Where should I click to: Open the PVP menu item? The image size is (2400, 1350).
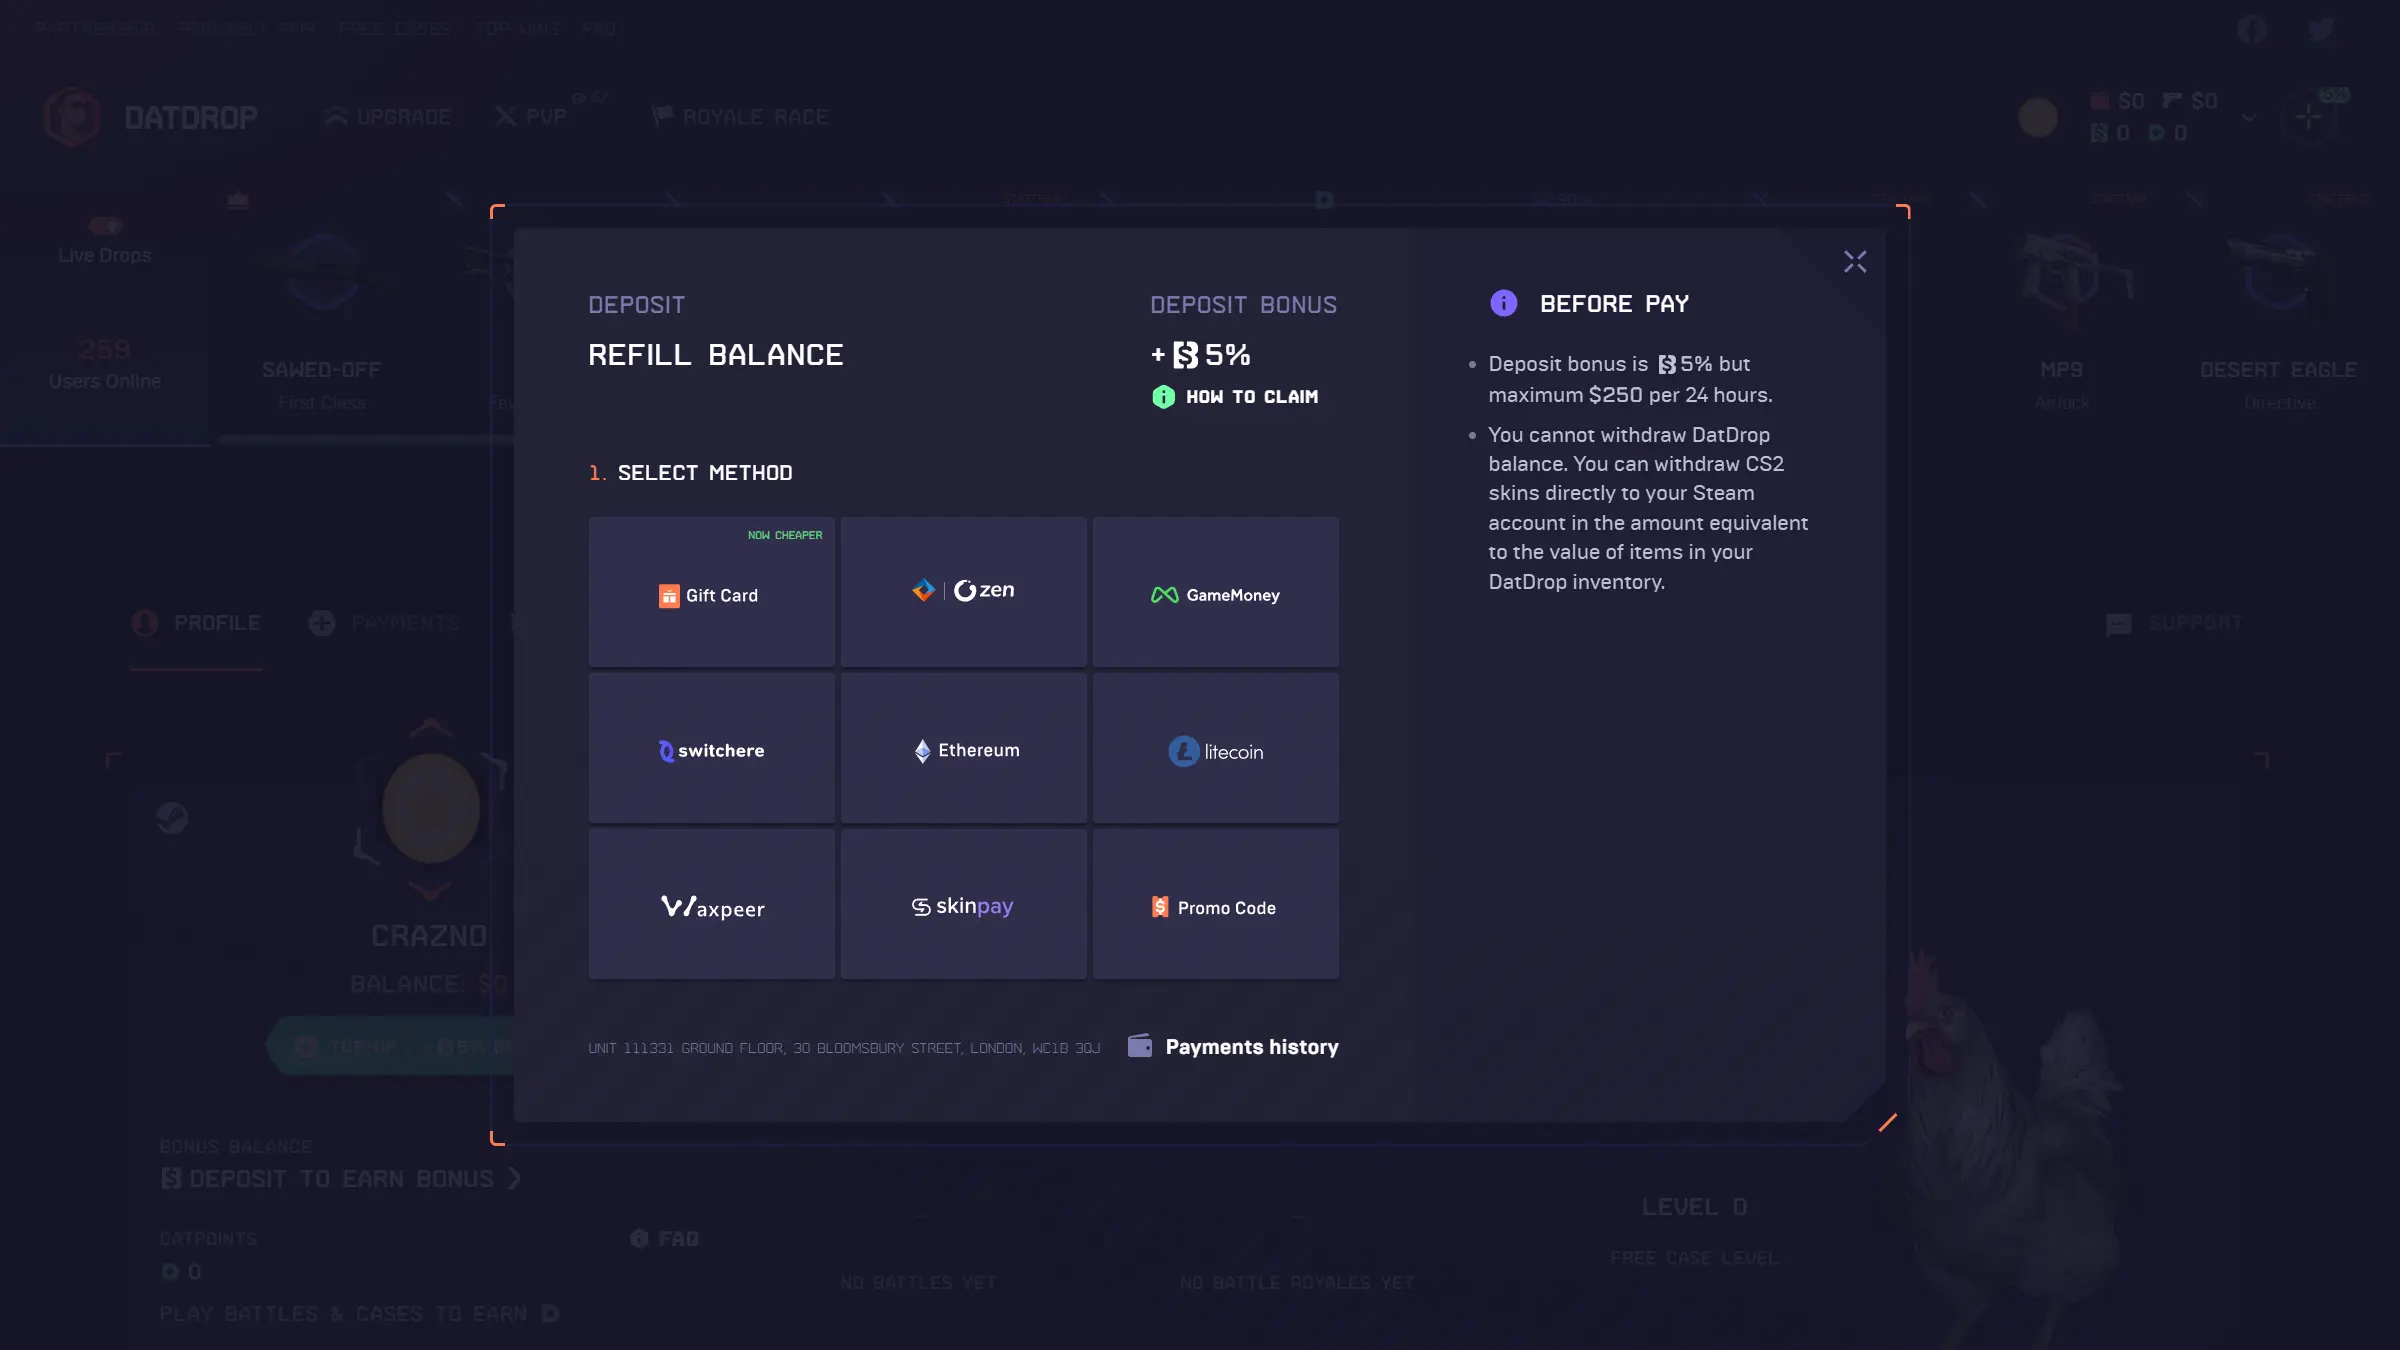(532, 117)
